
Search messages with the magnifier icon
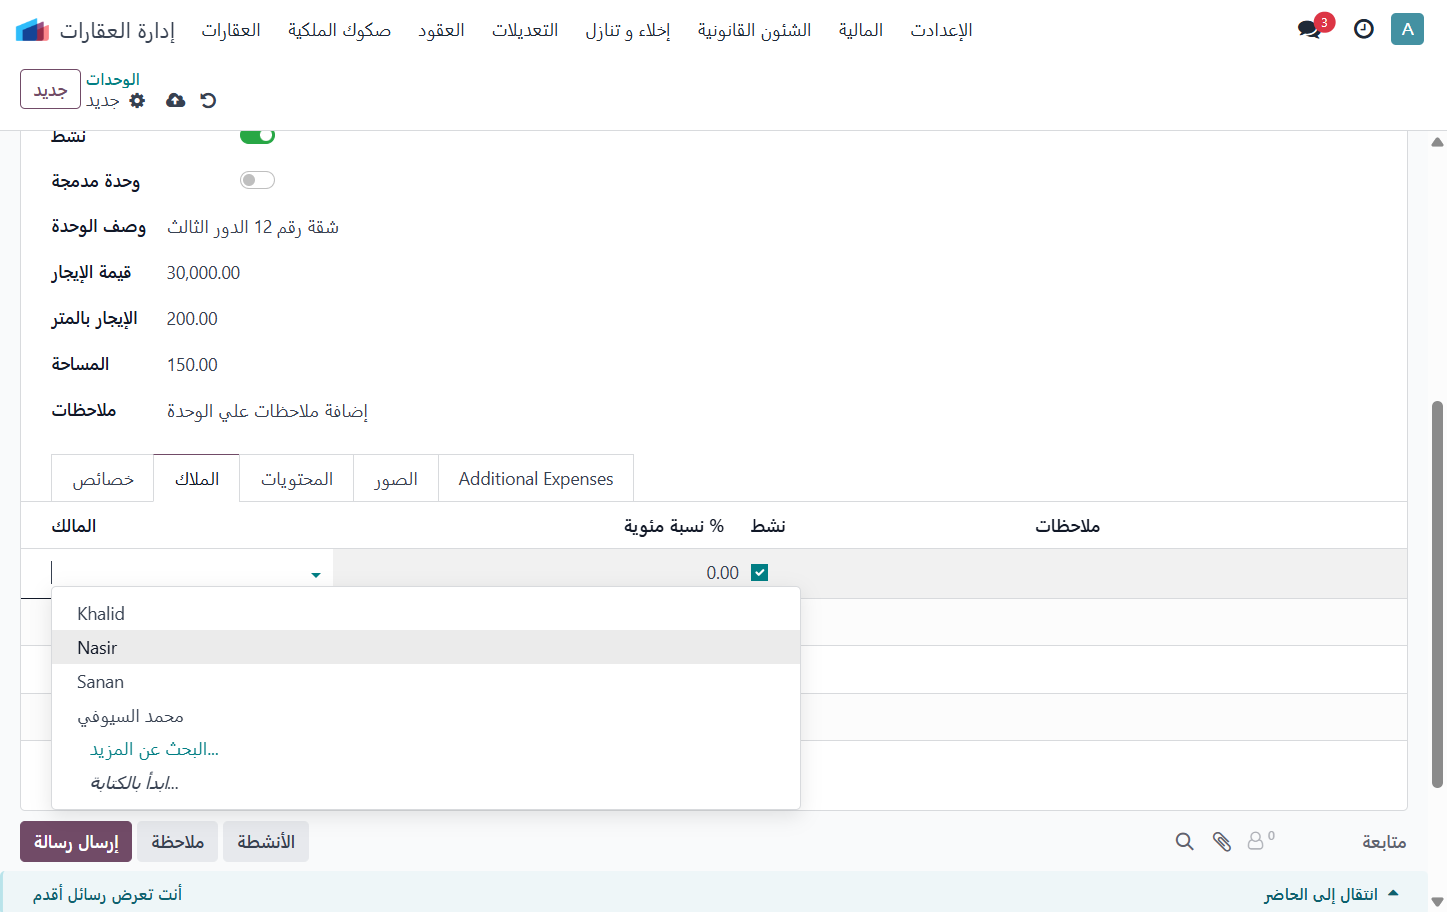[x=1185, y=842]
